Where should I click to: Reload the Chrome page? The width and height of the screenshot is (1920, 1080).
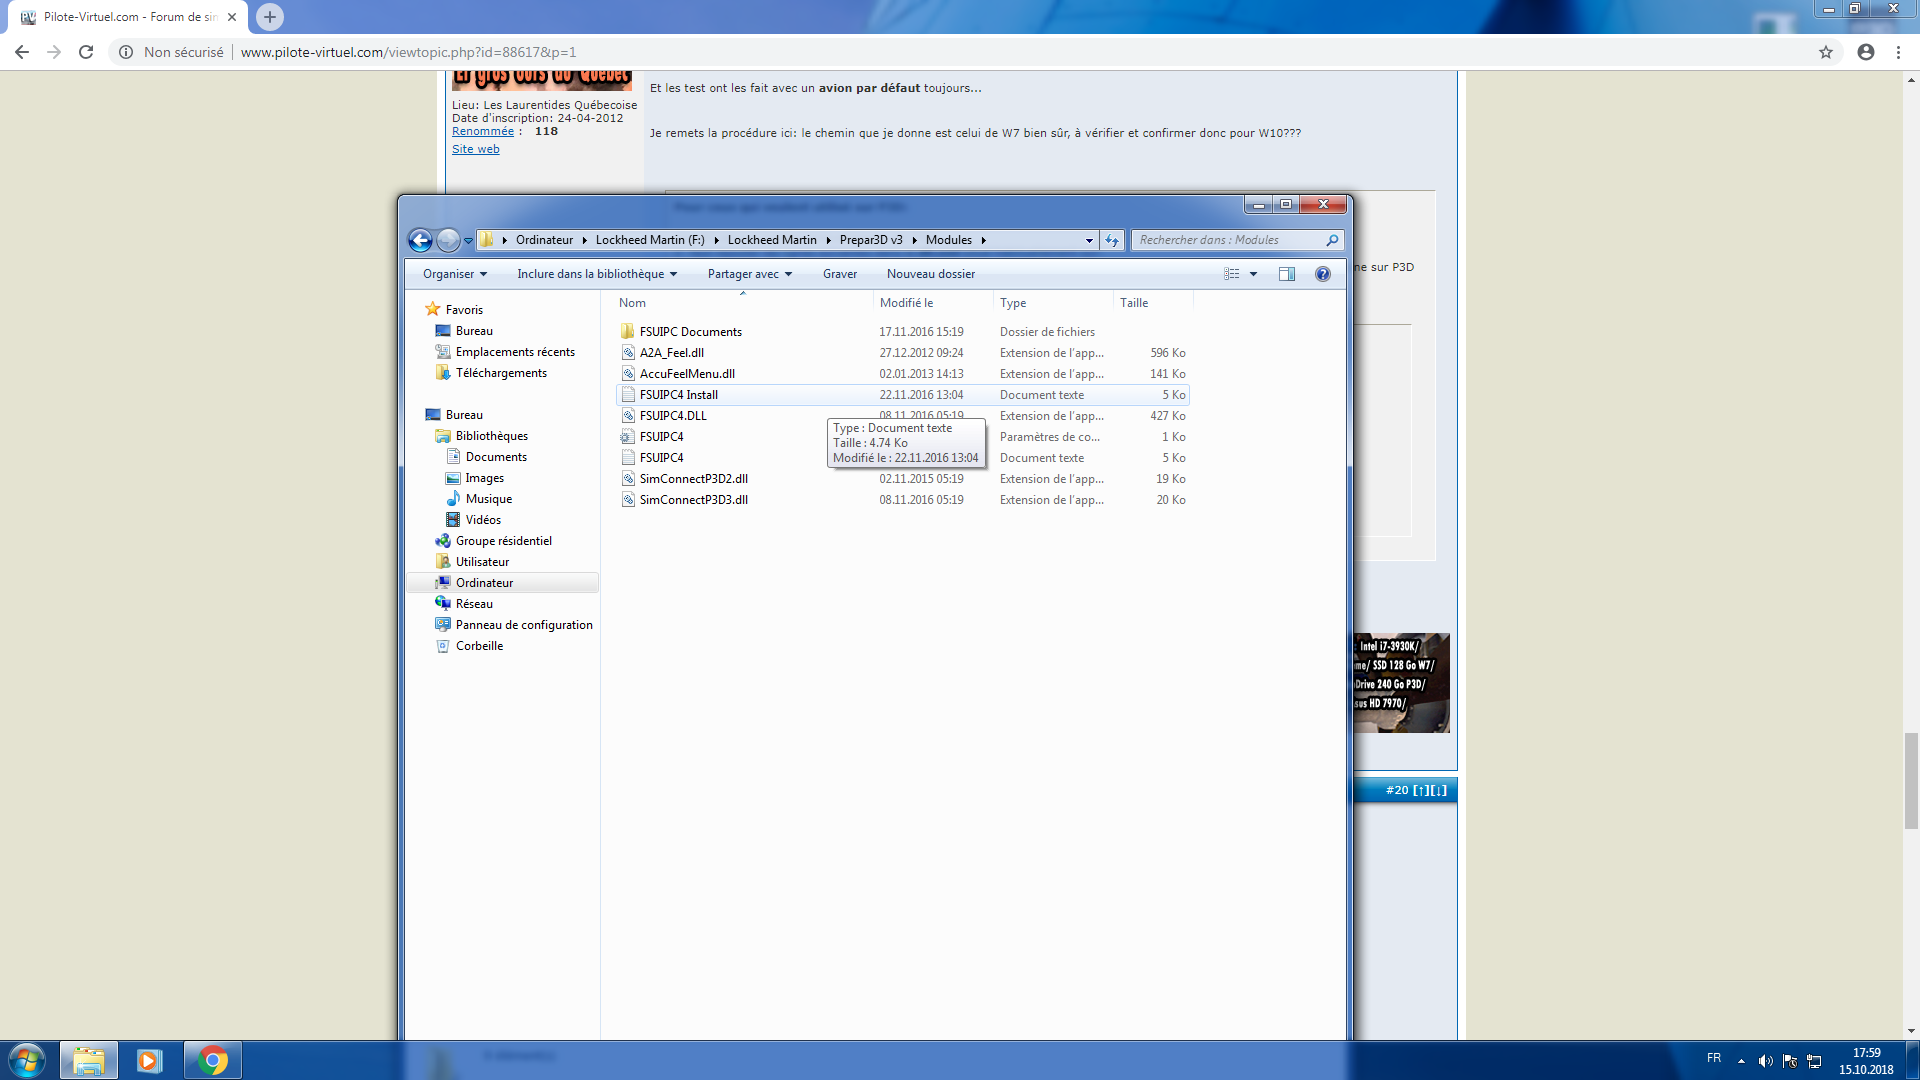point(86,52)
